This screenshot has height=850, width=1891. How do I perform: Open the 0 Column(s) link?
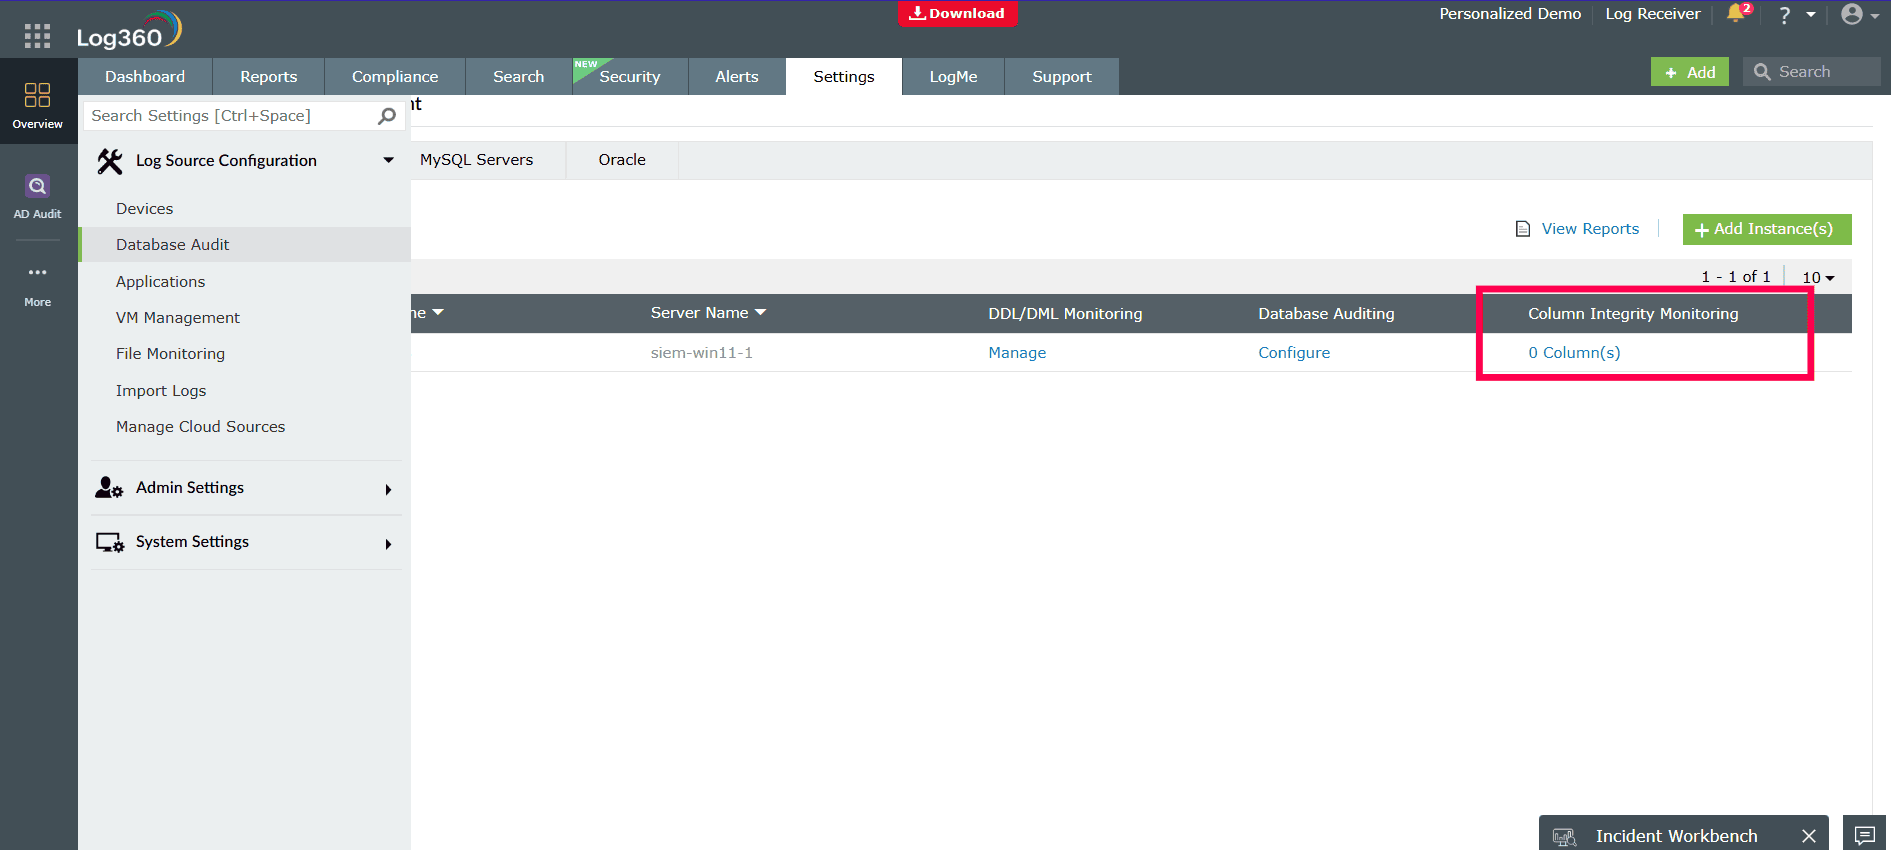(1574, 353)
